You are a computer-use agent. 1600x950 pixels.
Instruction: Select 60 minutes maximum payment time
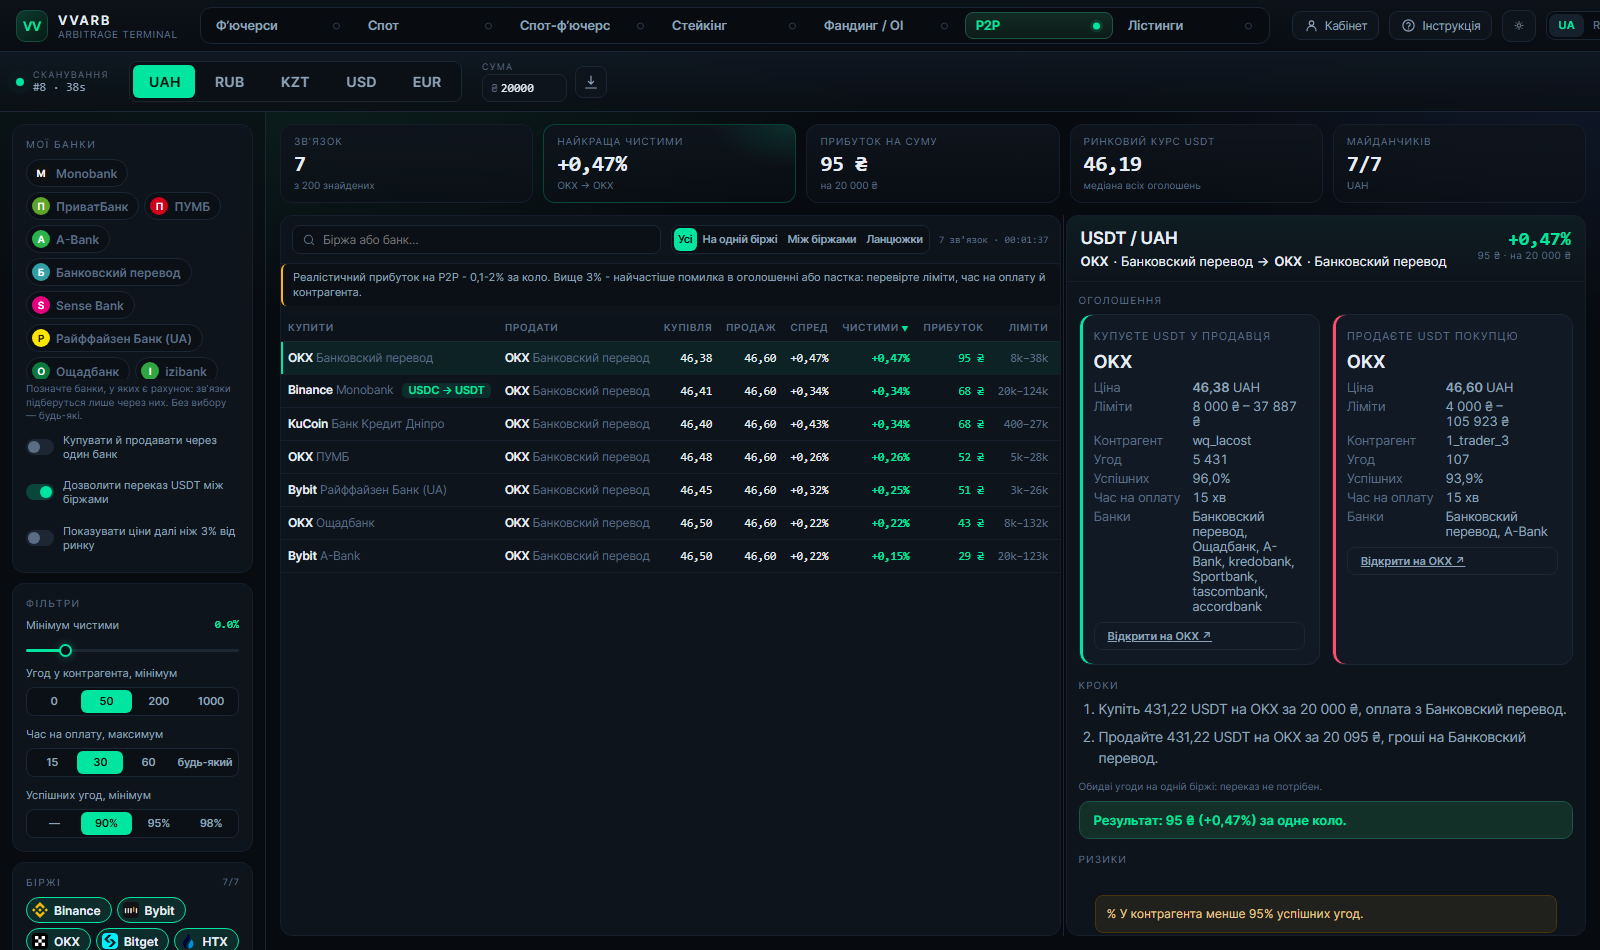tap(149, 762)
